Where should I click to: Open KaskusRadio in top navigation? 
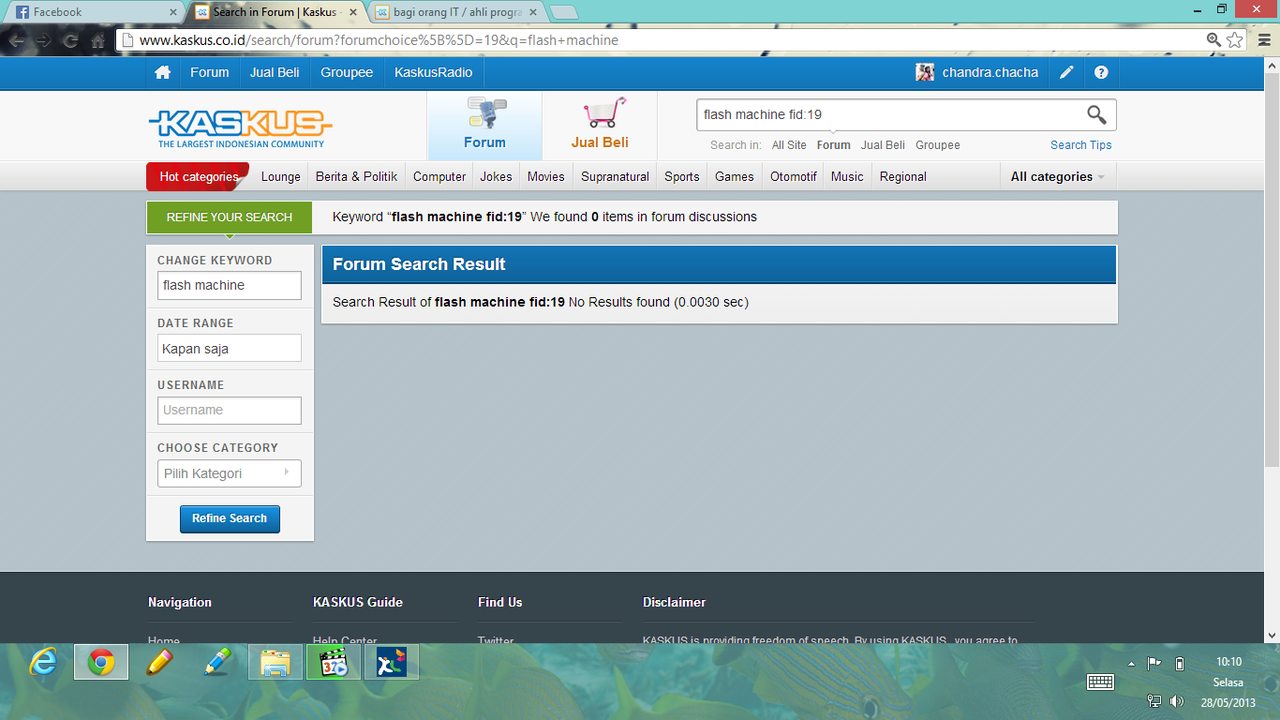pyautogui.click(x=433, y=73)
